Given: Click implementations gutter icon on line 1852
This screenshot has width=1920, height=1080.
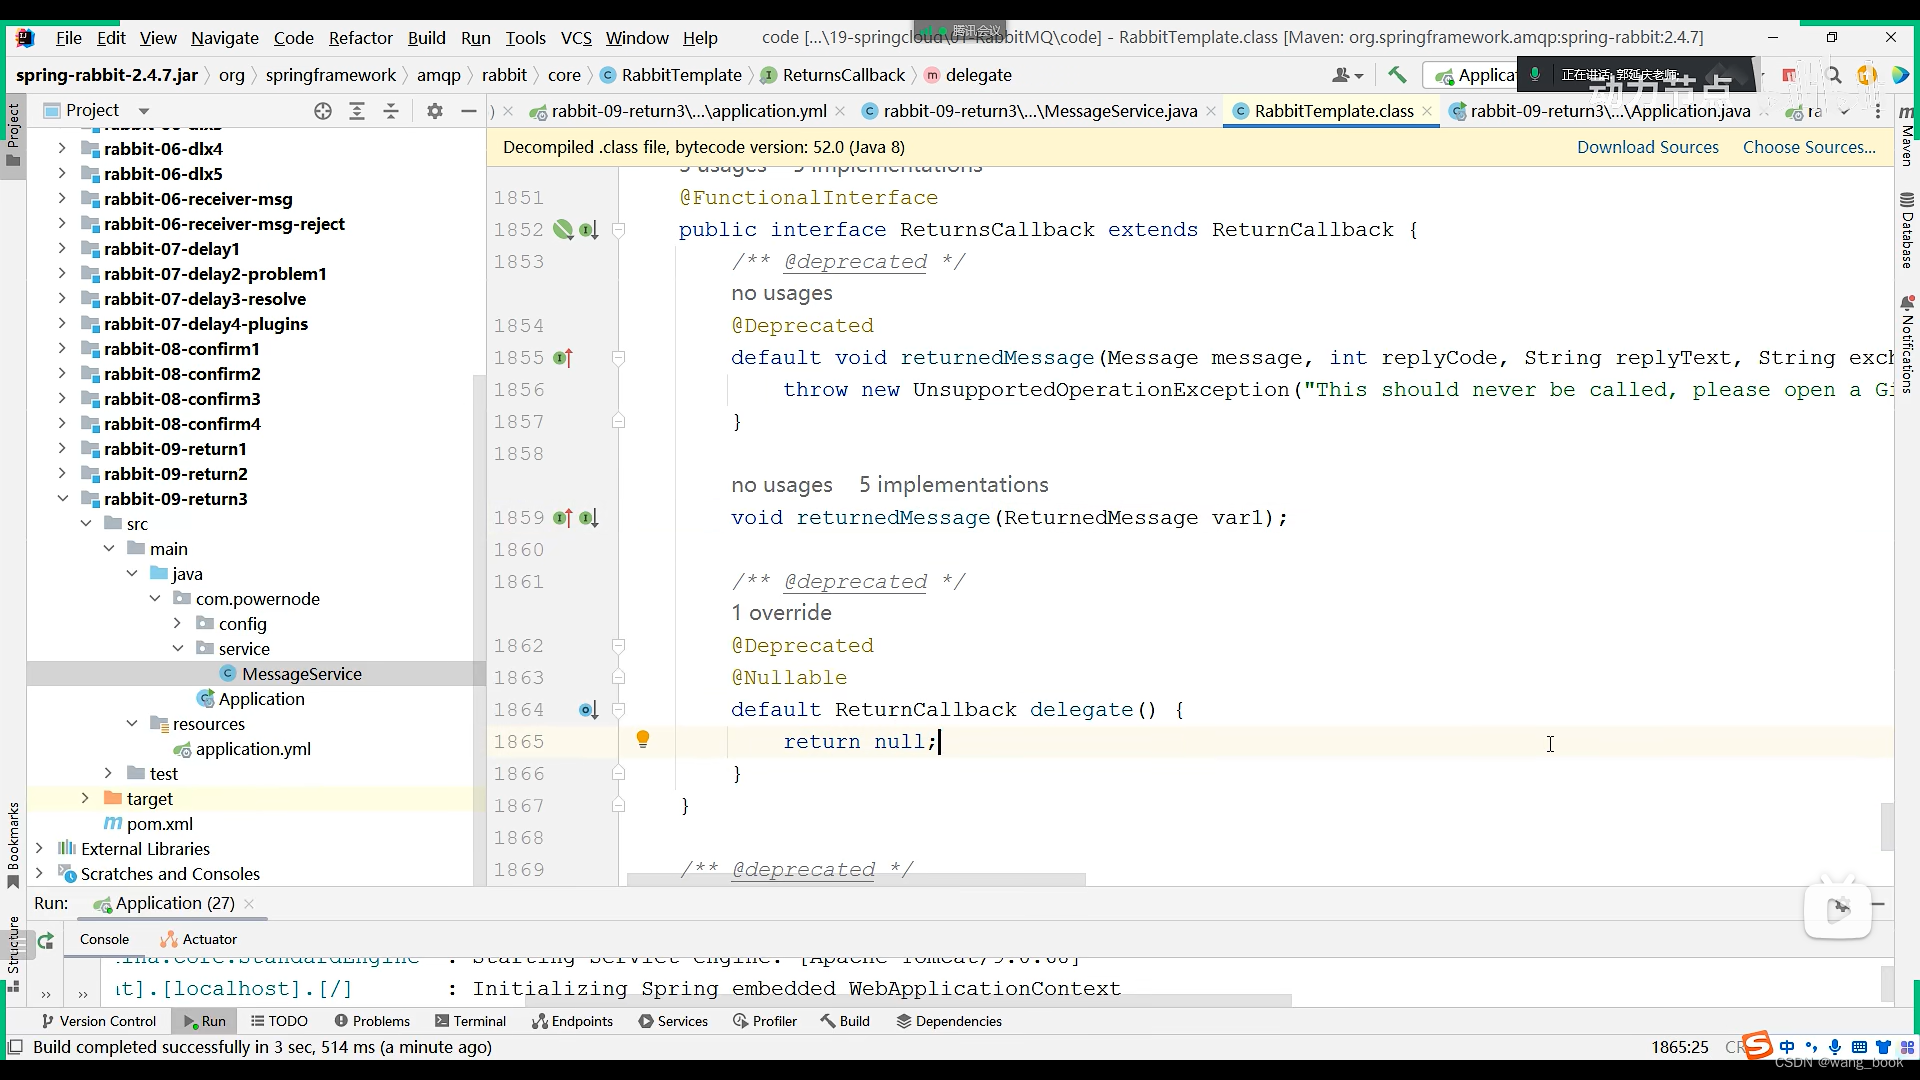Looking at the screenshot, I should [588, 230].
